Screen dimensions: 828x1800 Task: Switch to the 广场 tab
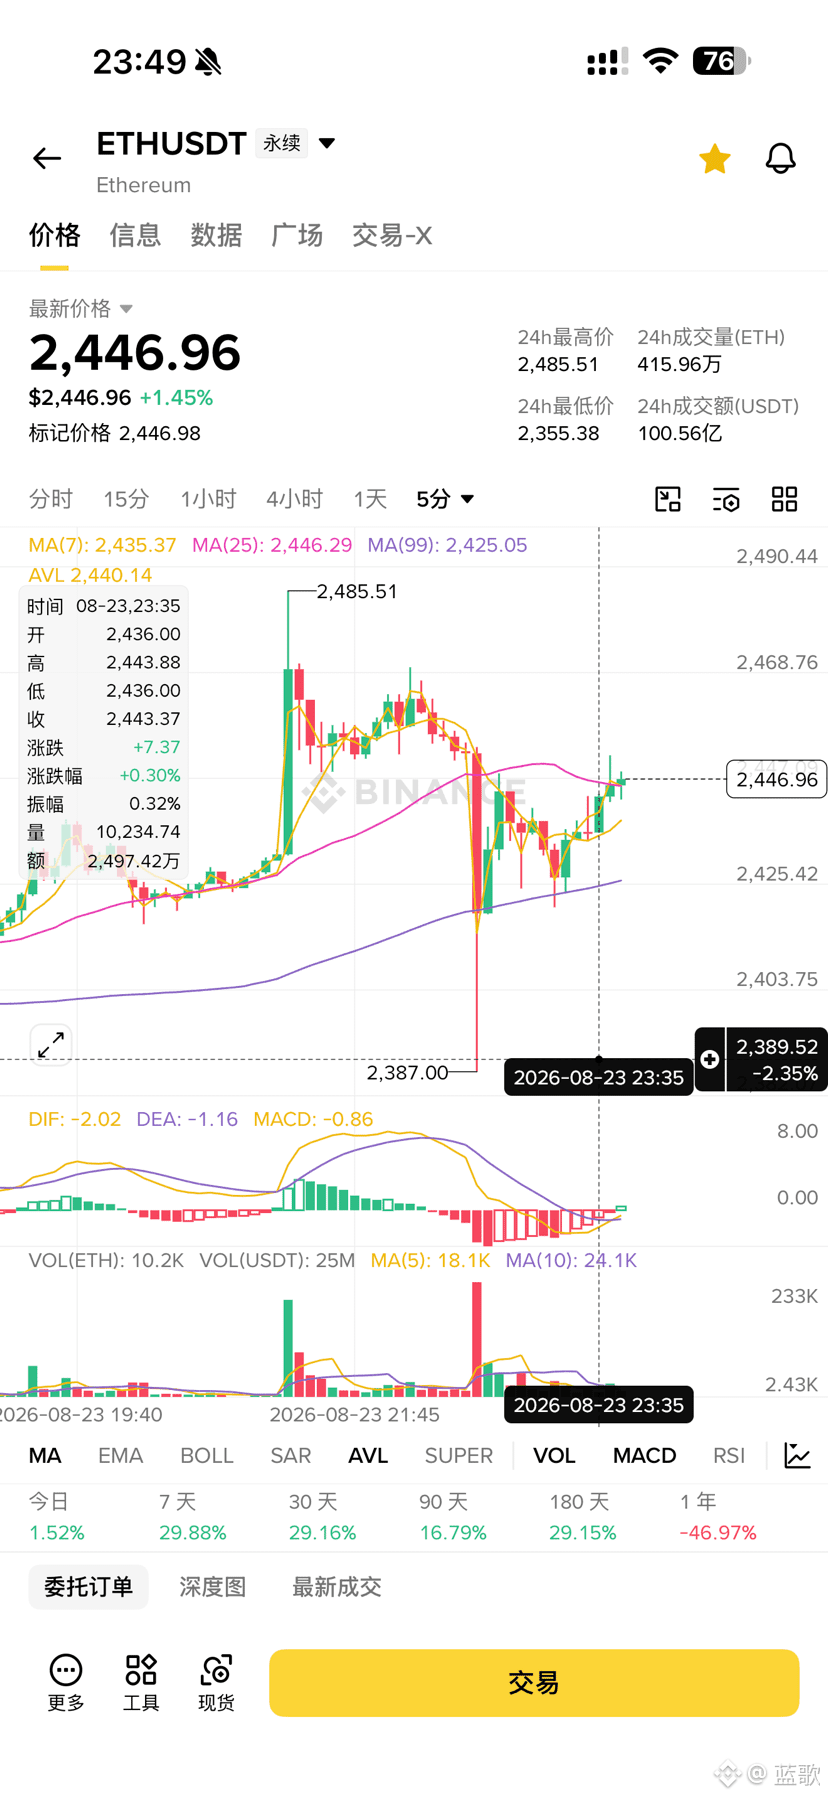tap(297, 235)
